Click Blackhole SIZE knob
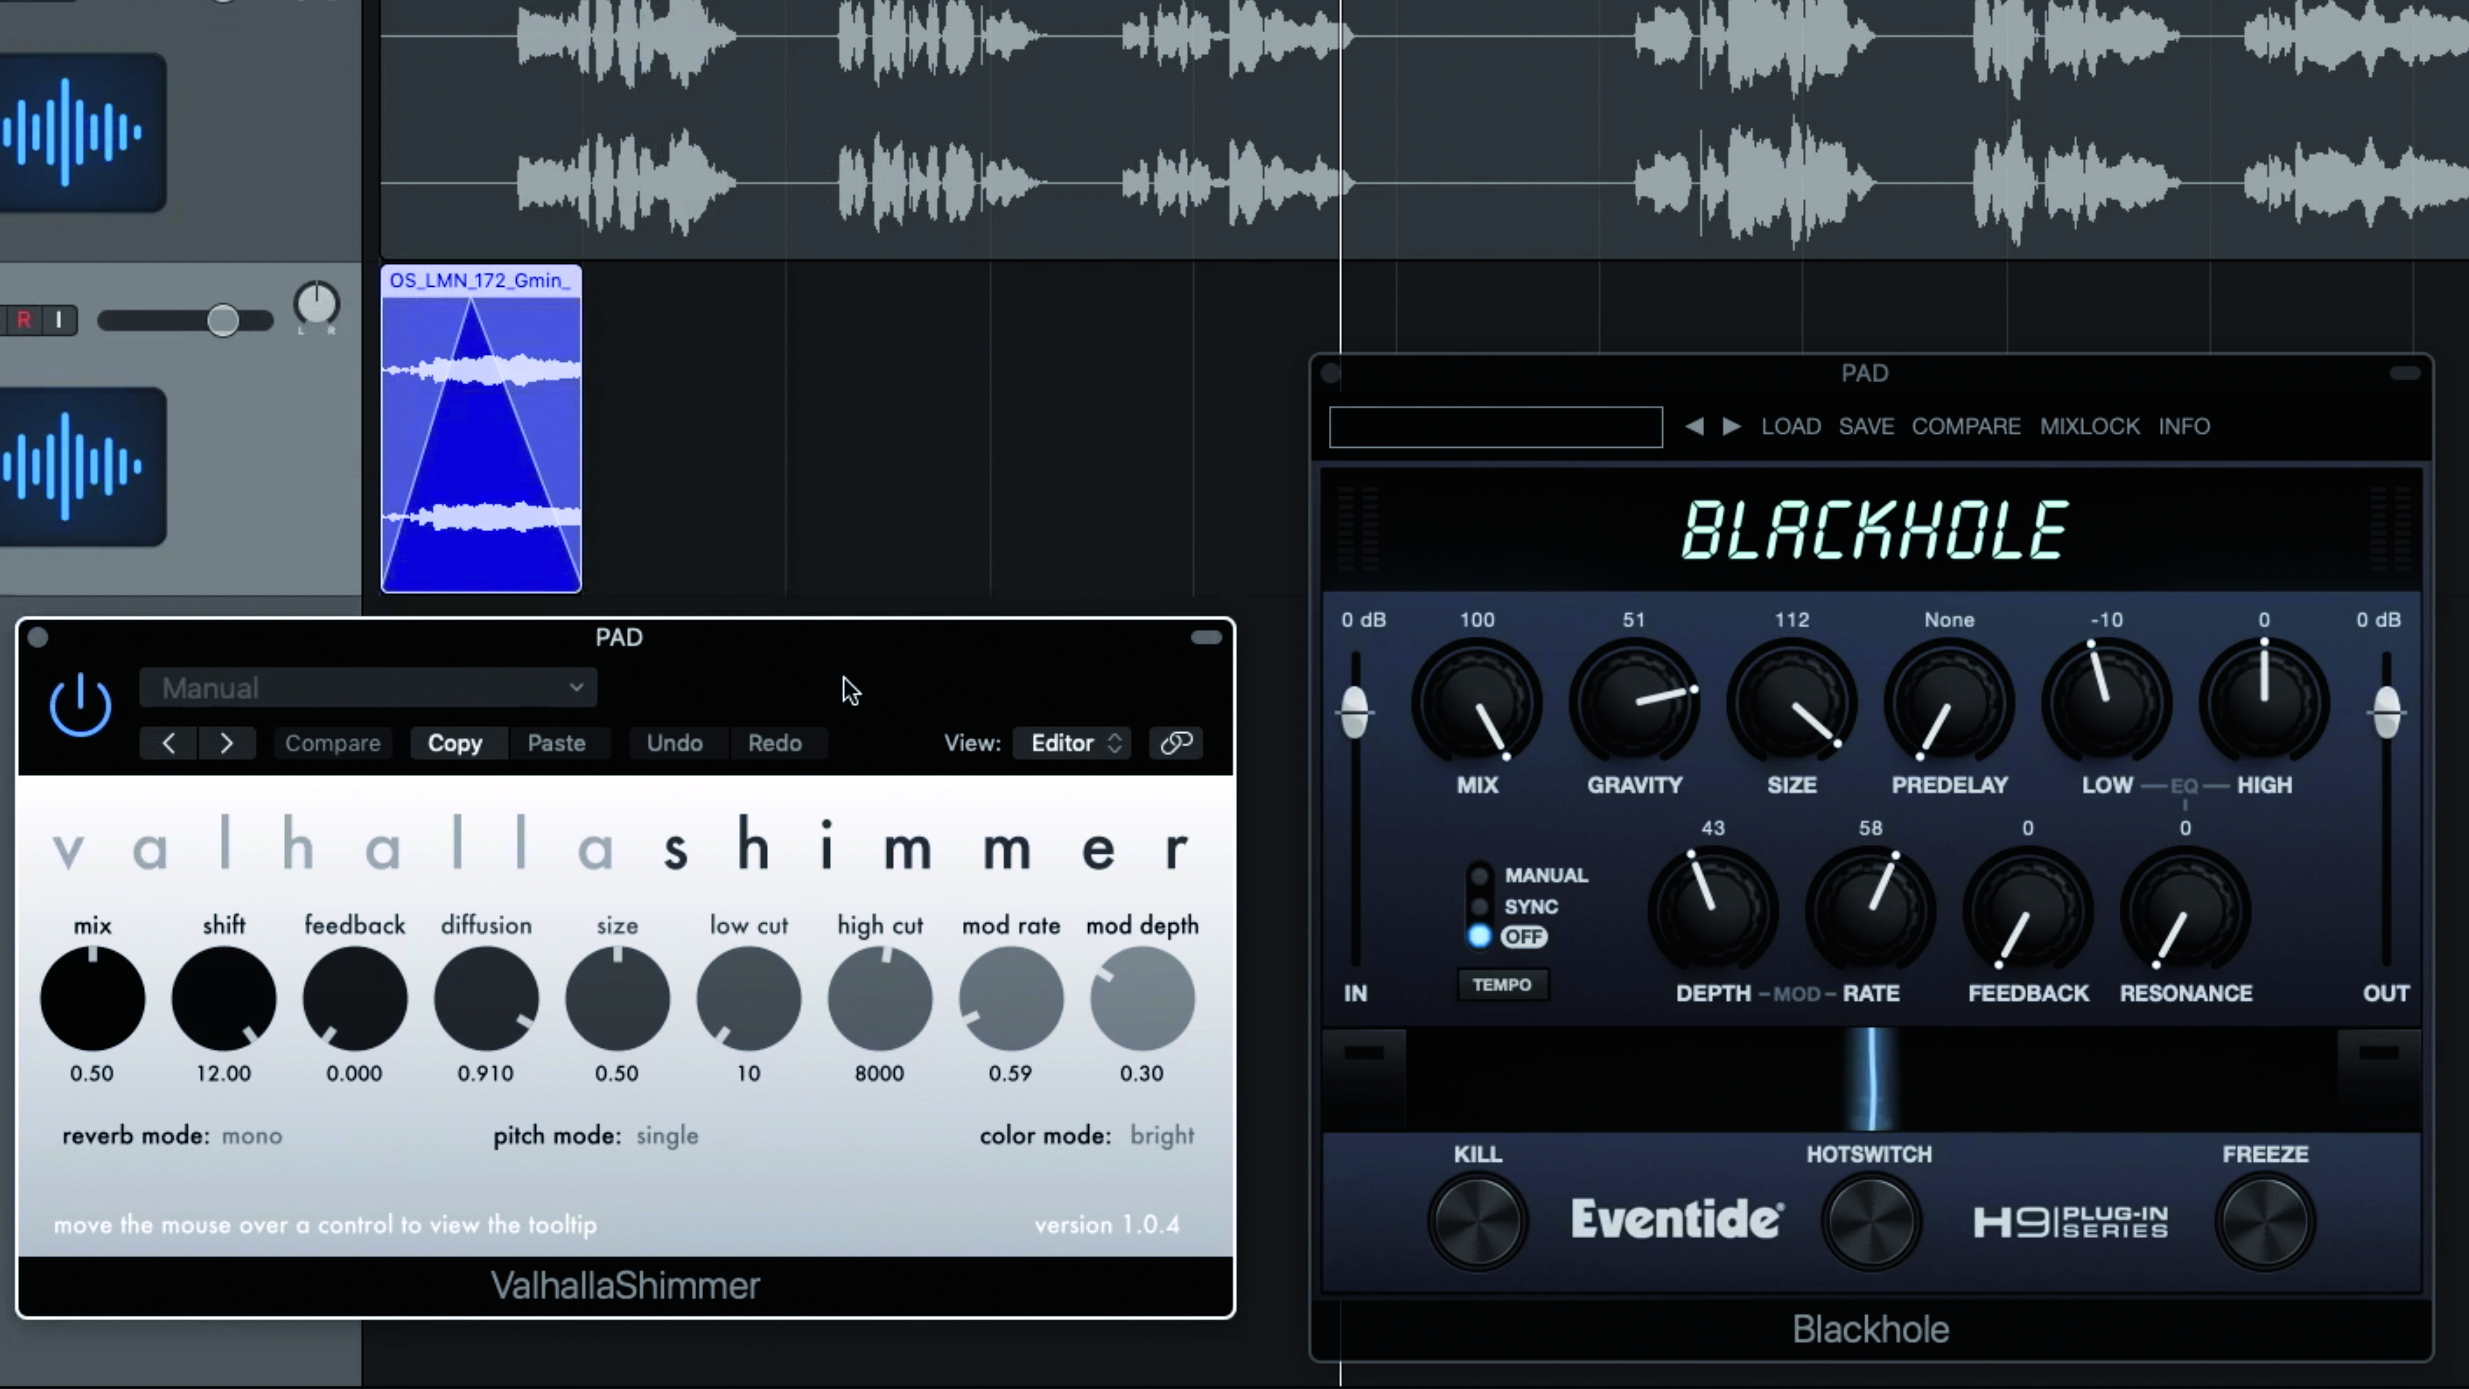The image size is (2469, 1389). pos(1791,705)
